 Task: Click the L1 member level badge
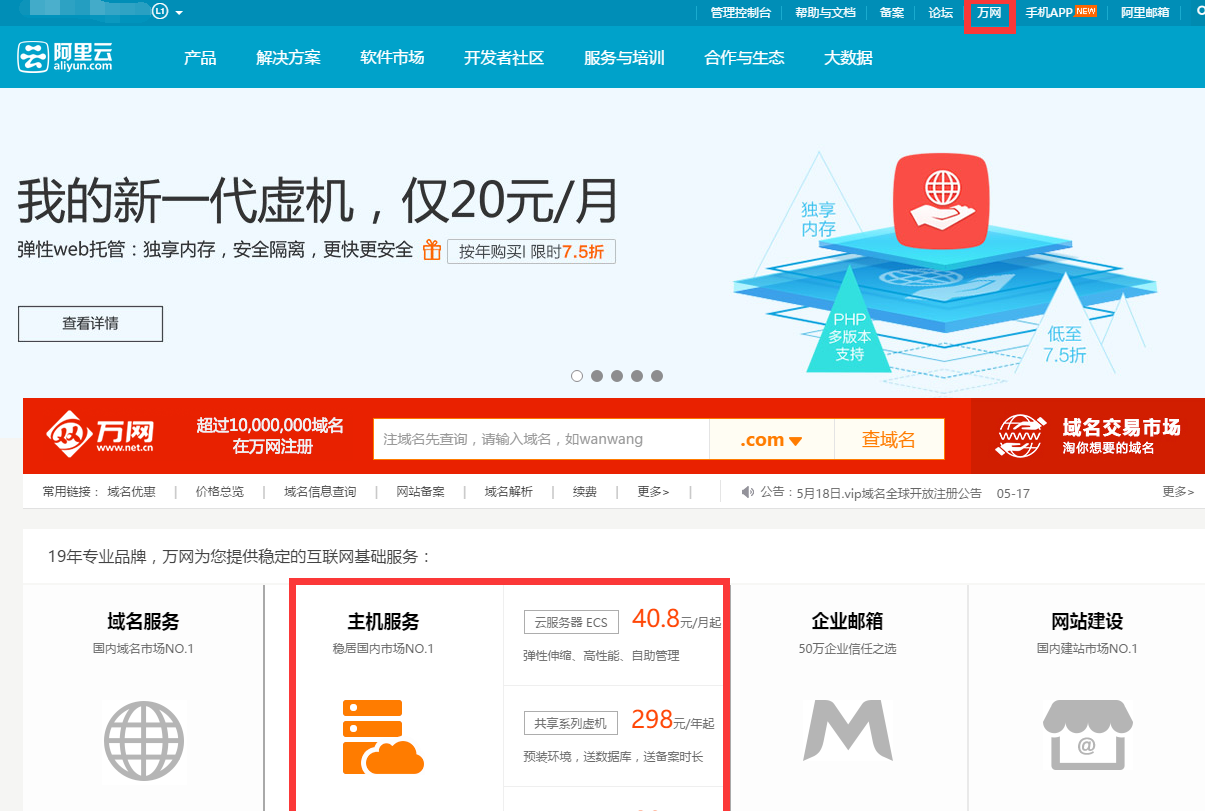click(x=160, y=12)
